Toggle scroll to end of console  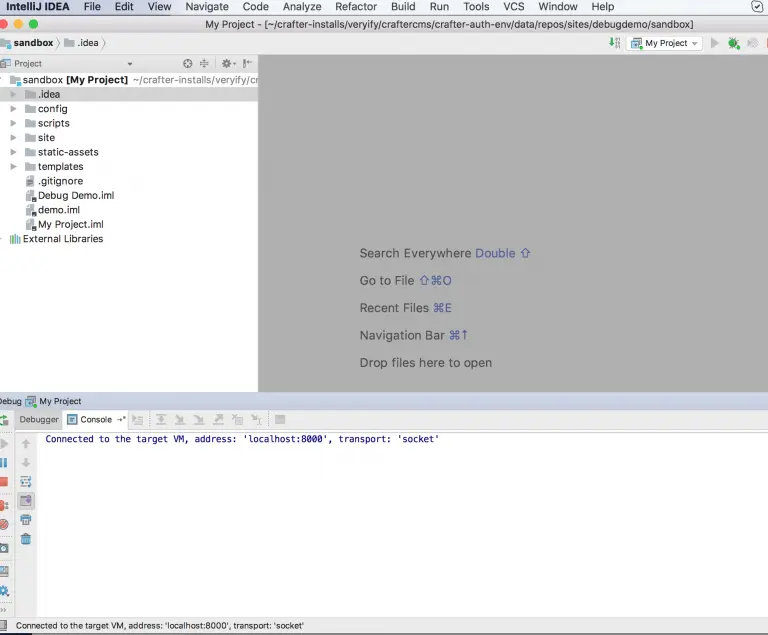26,500
